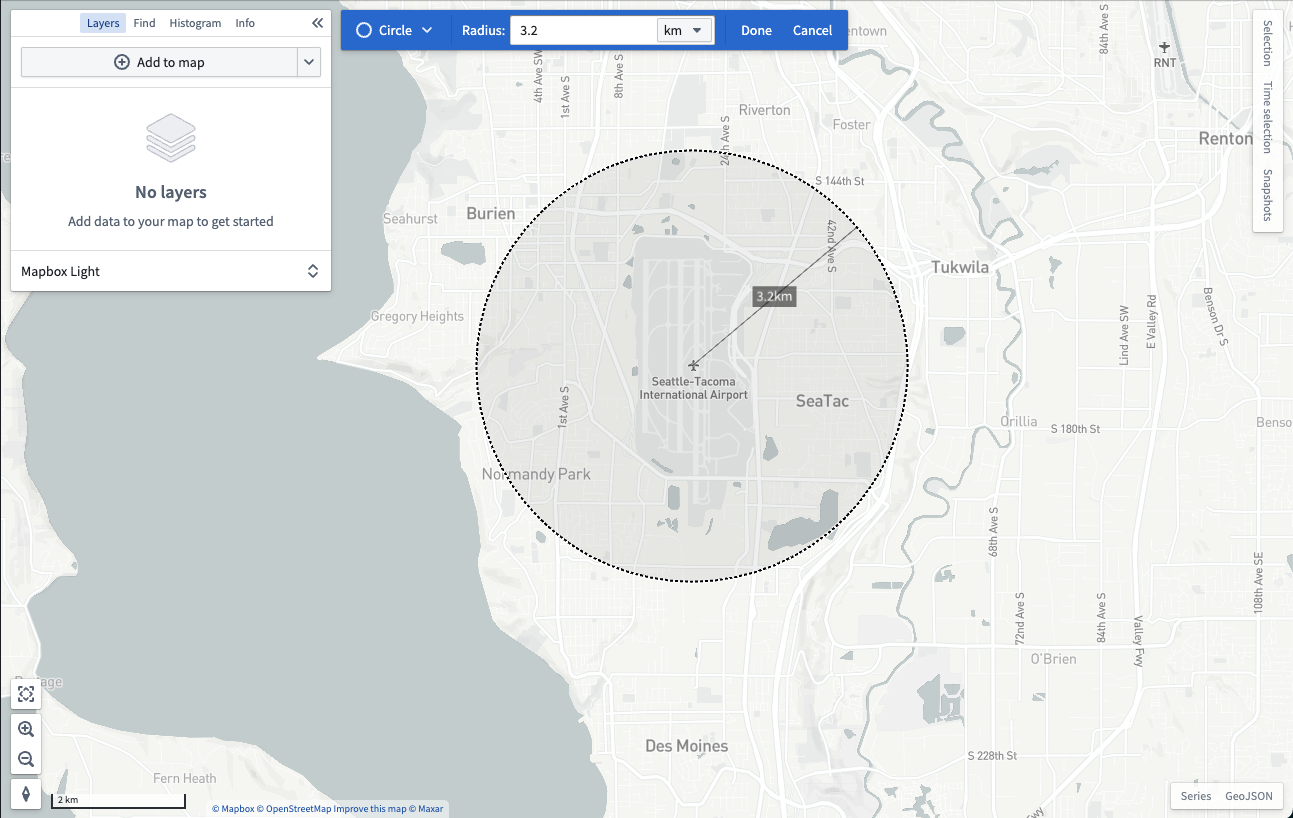
Task: Switch to the Find tab
Action: pos(144,23)
